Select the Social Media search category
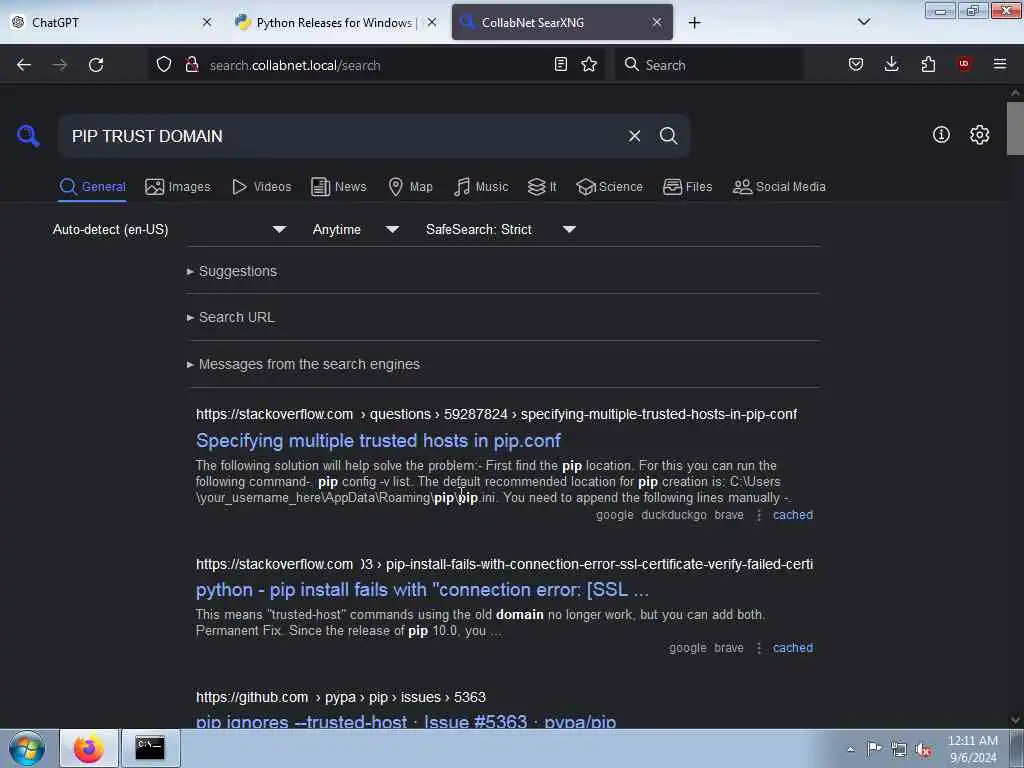 (779, 187)
